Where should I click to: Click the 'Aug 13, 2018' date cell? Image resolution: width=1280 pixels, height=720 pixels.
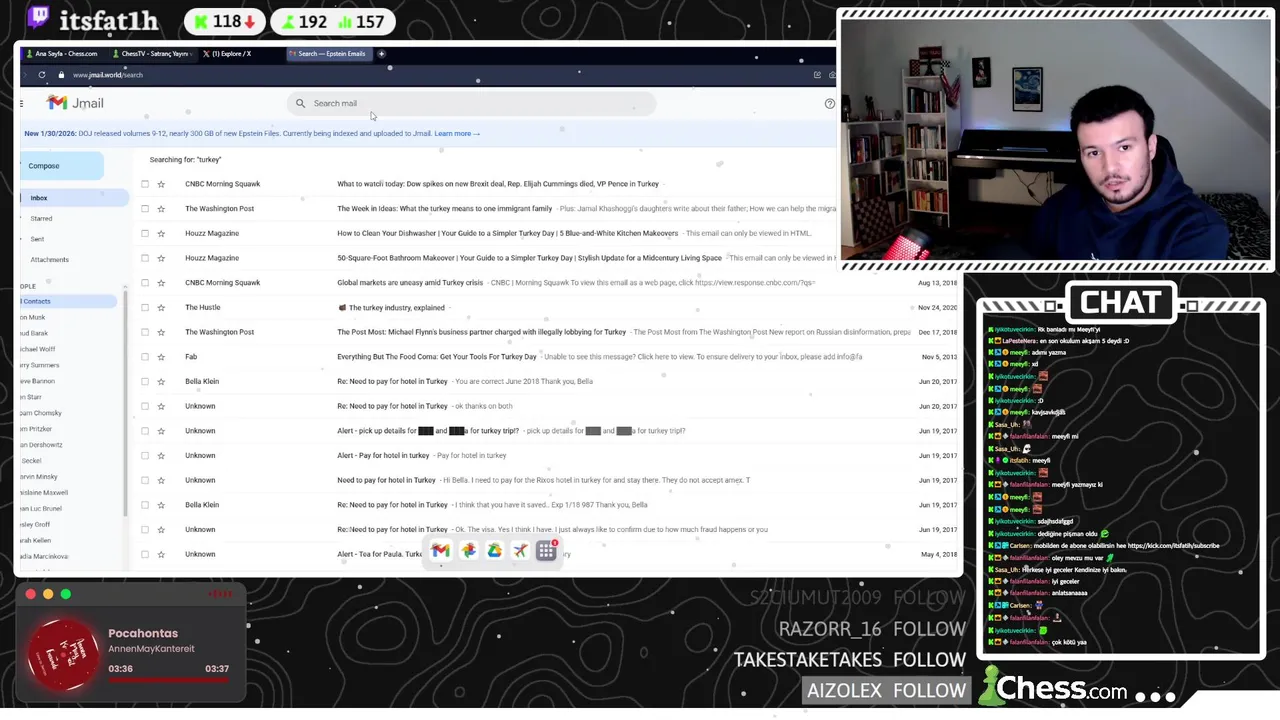[x=937, y=282]
